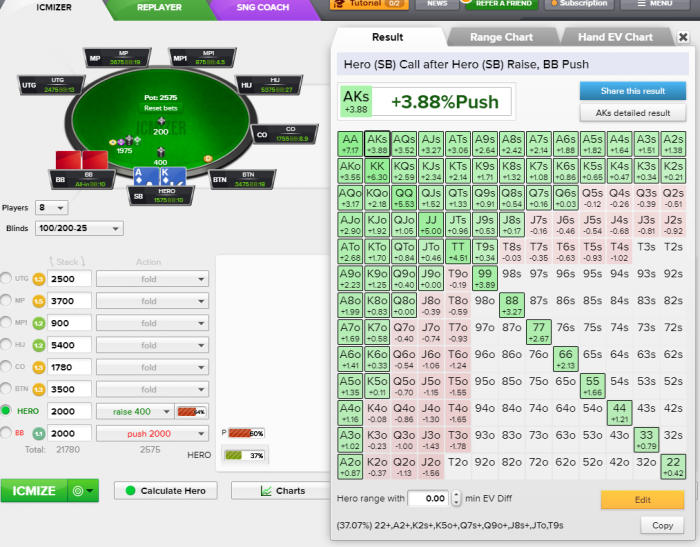The width and height of the screenshot is (700, 547).
Task: Expand the ICMIZE button dropdown arrow
Action: (90, 491)
